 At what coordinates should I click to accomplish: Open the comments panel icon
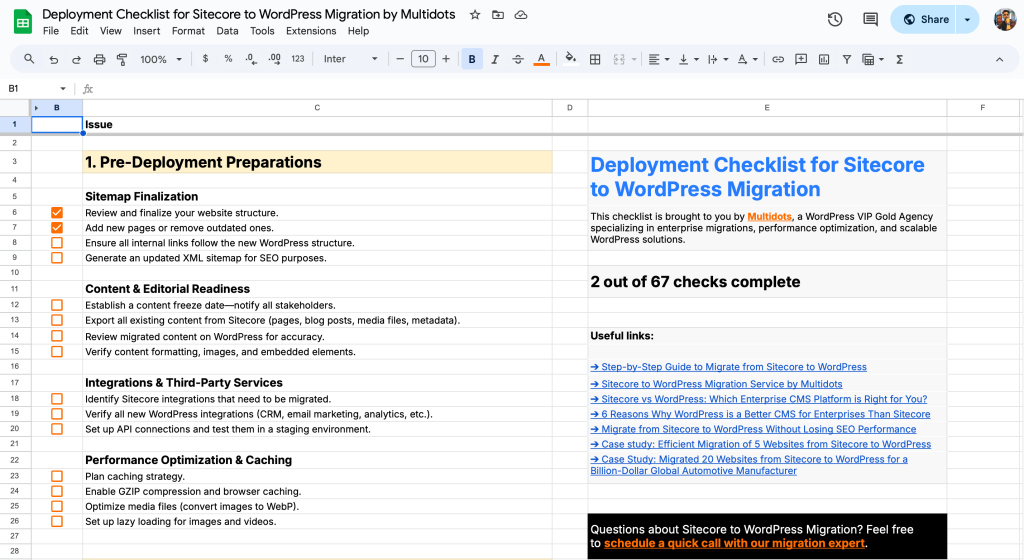[870, 20]
